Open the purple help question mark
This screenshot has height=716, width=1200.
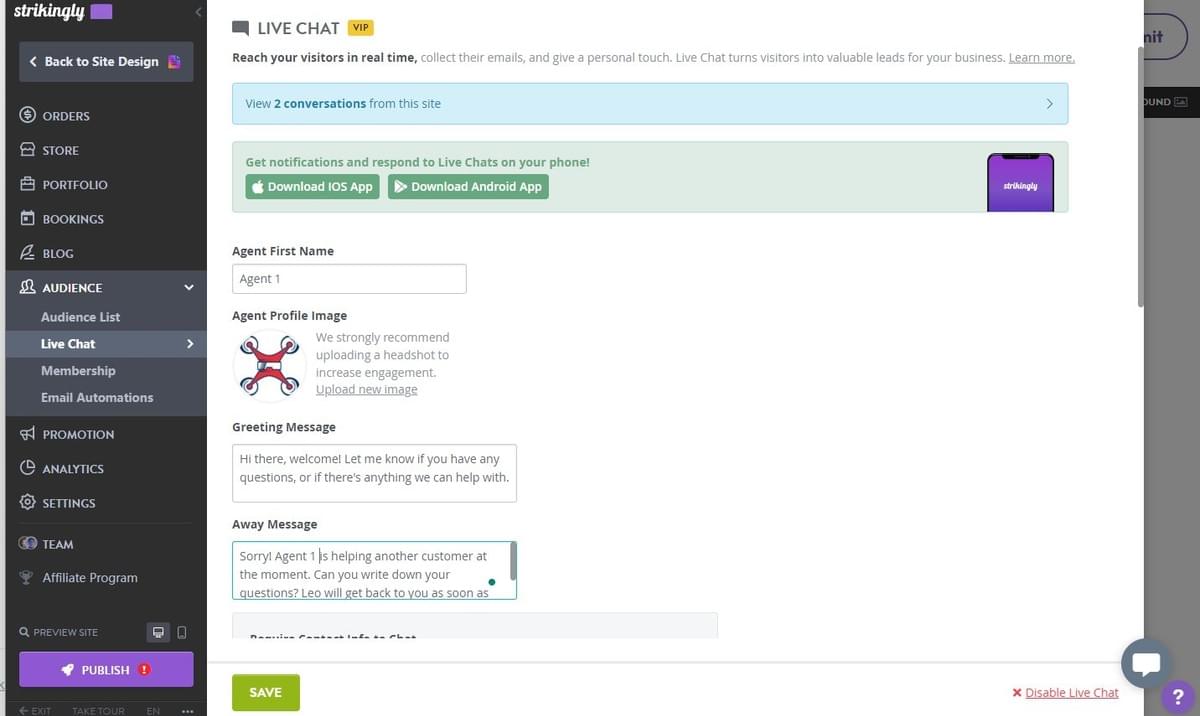[x=1178, y=696]
